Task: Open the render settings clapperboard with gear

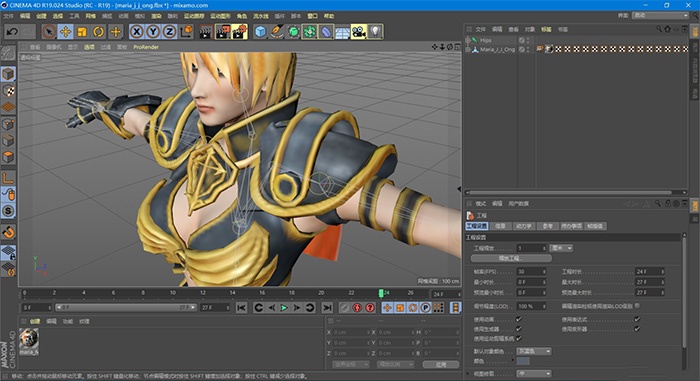Action: [240, 32]
